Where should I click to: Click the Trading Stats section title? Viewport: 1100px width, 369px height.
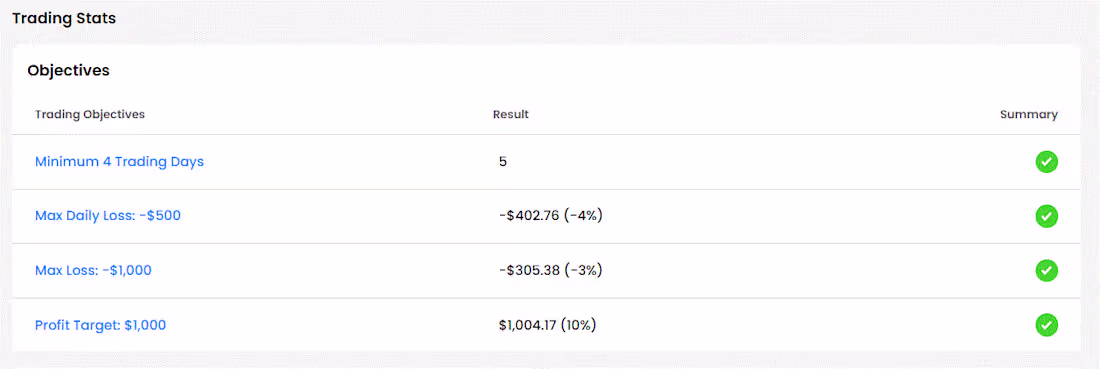point(64,19)
